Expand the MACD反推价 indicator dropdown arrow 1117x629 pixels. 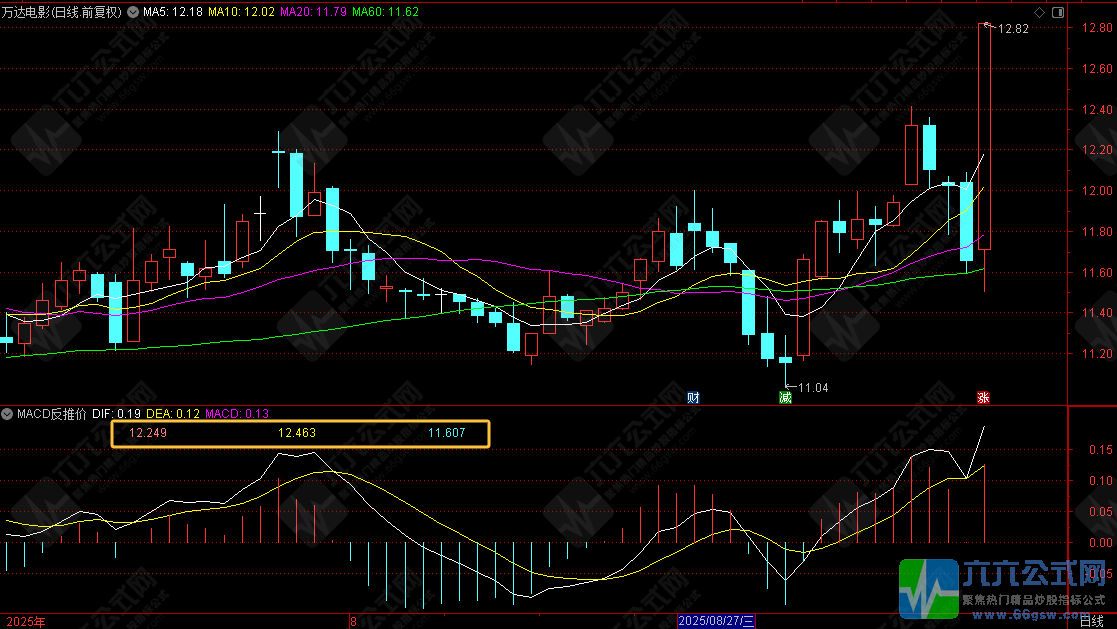(x=7, y=413)
